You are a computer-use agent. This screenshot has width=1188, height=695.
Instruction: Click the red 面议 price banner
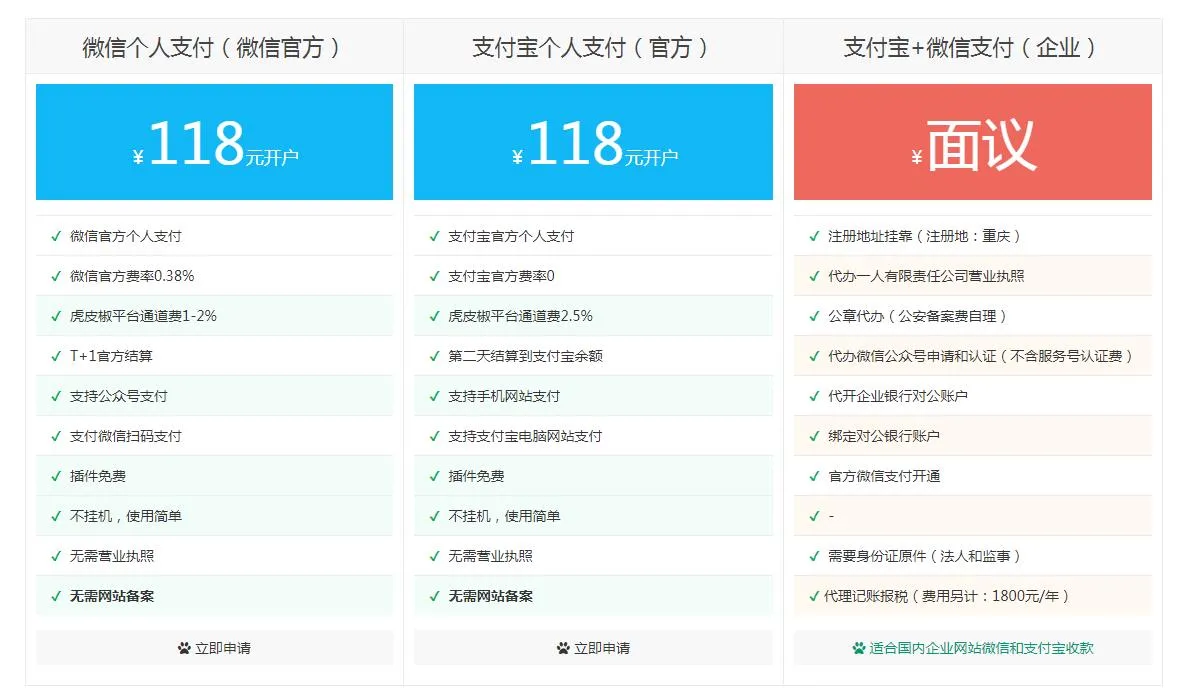tap(972, 142)
